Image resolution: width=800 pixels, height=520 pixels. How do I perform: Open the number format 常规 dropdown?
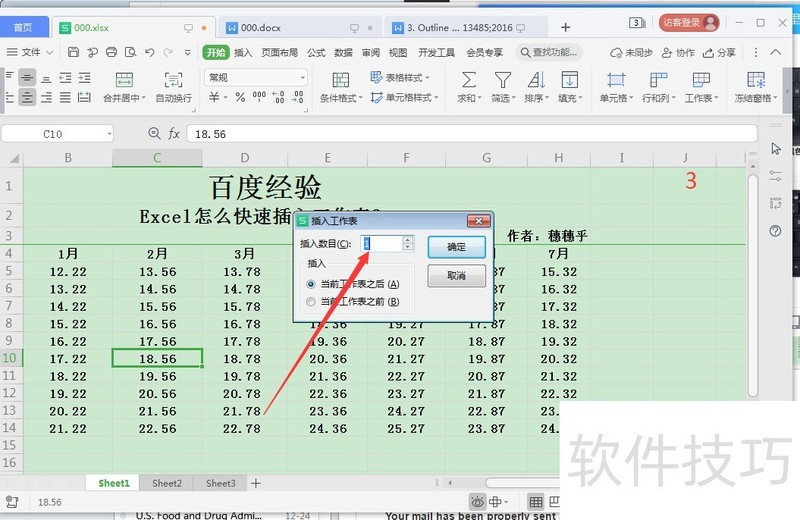click(302, 78)
